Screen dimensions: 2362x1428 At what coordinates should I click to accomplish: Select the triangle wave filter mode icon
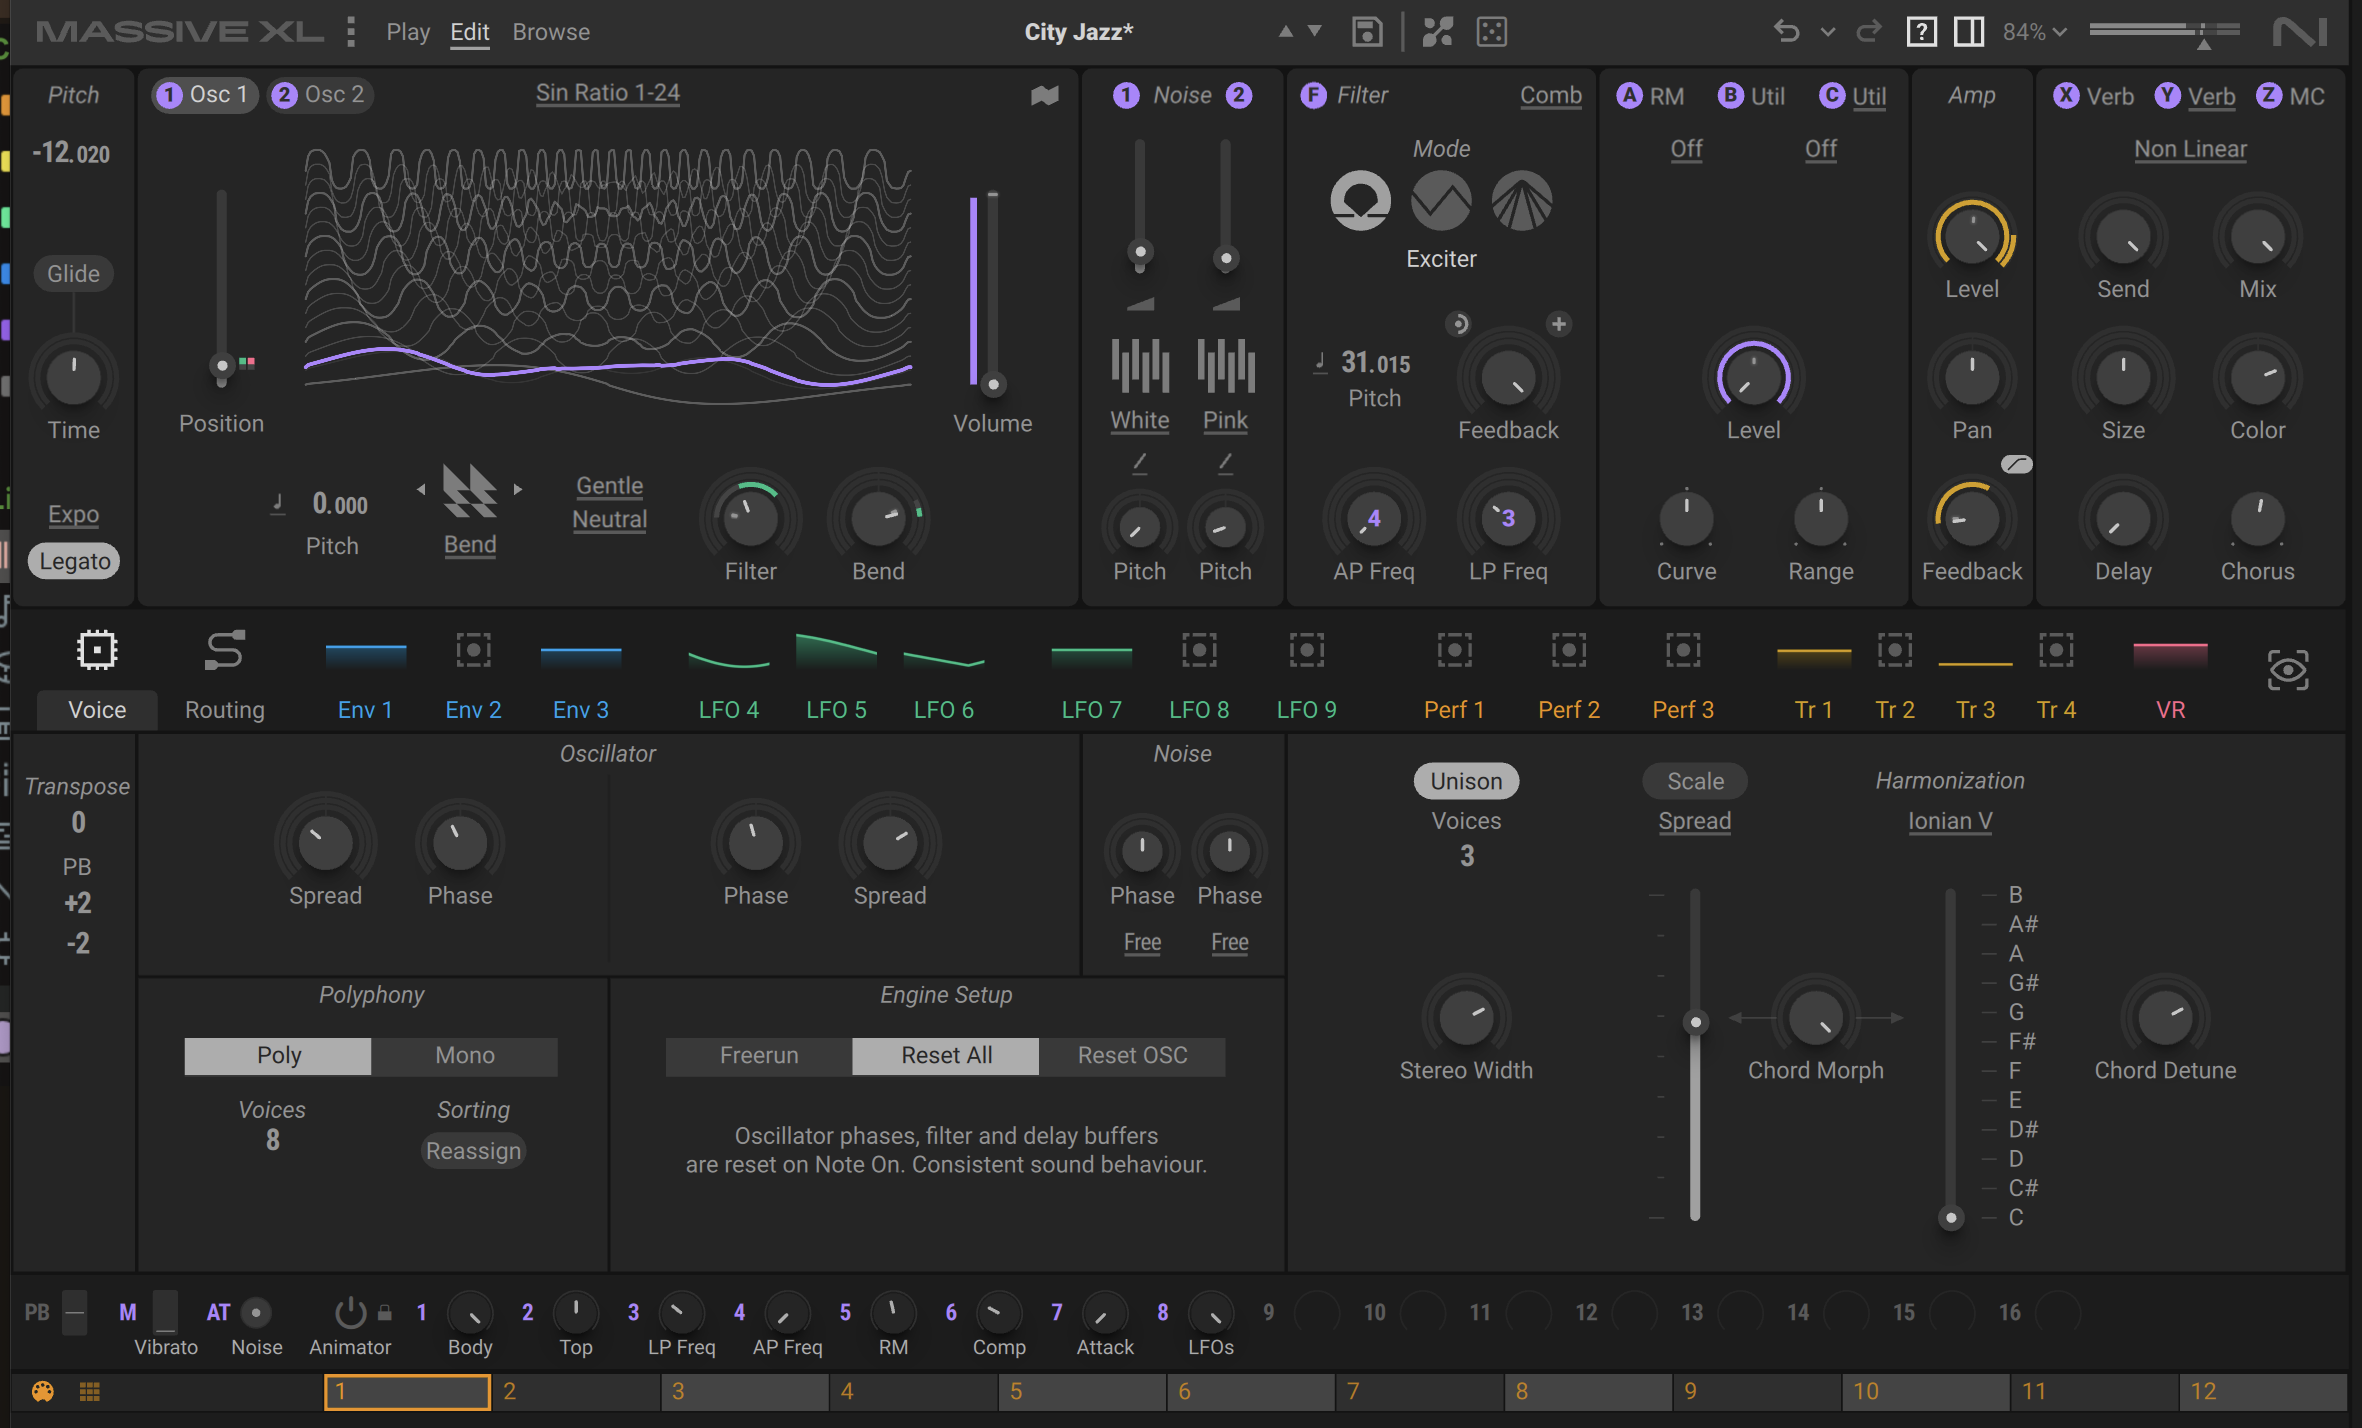click(1441, 200)
